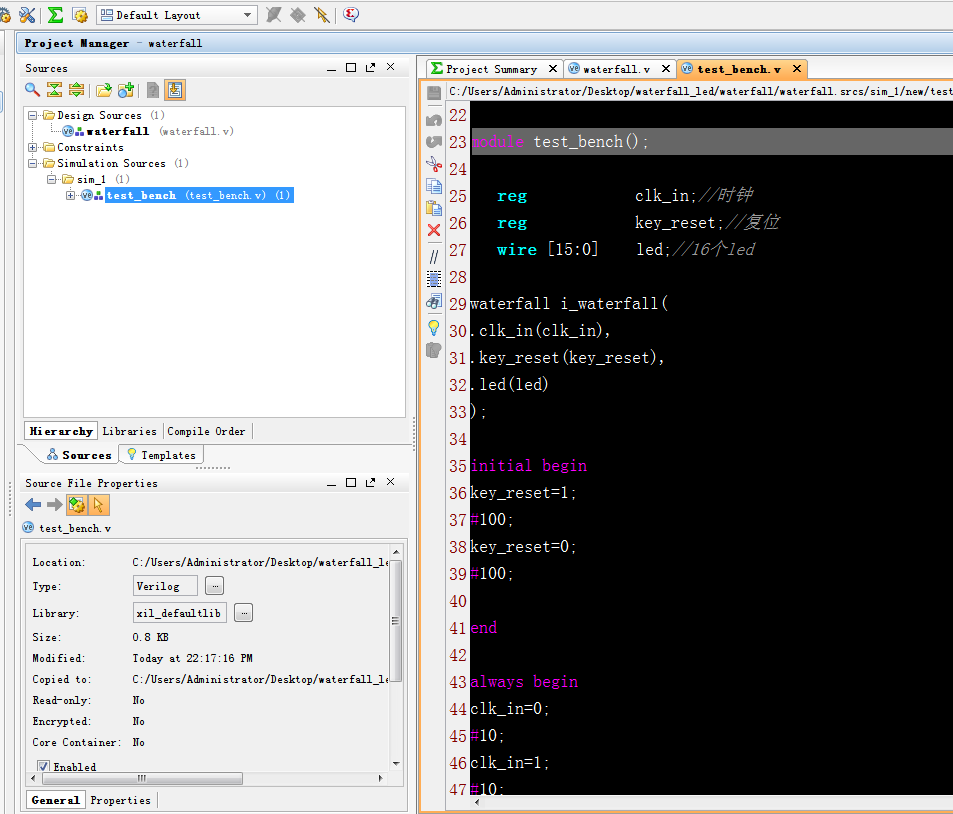Viewport: 953px width, 814px height.
Task: Click the browse button next to xil_defaultlib
Action: [243, 613]
